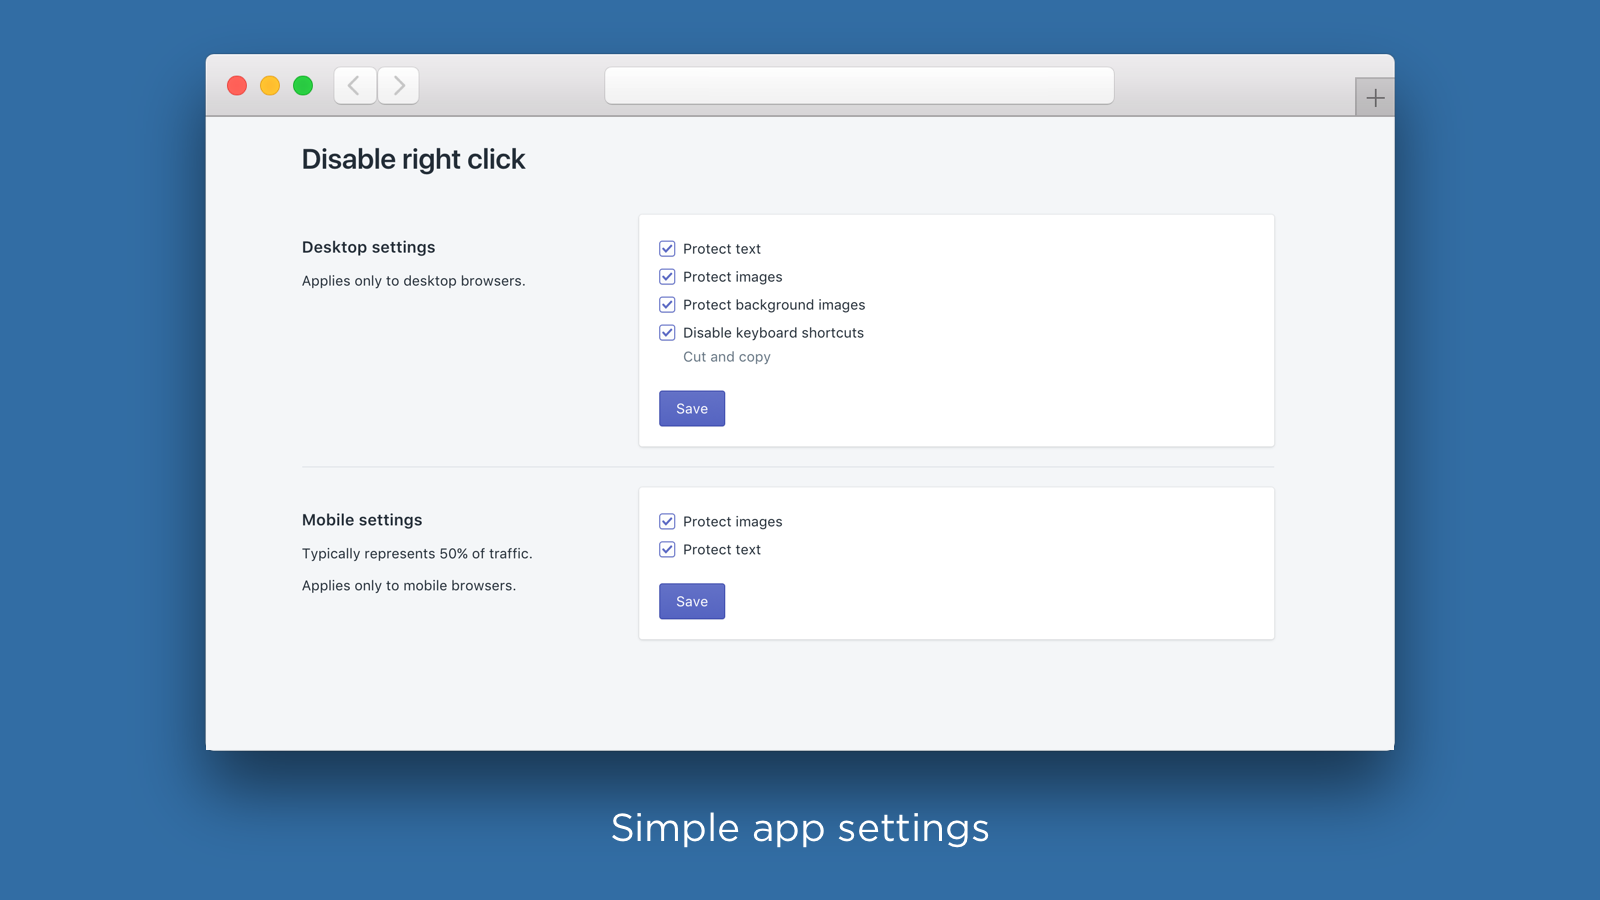Click the Disable right click page title
The height and width of the screenshot is (900, 1600).
point(413,160)
